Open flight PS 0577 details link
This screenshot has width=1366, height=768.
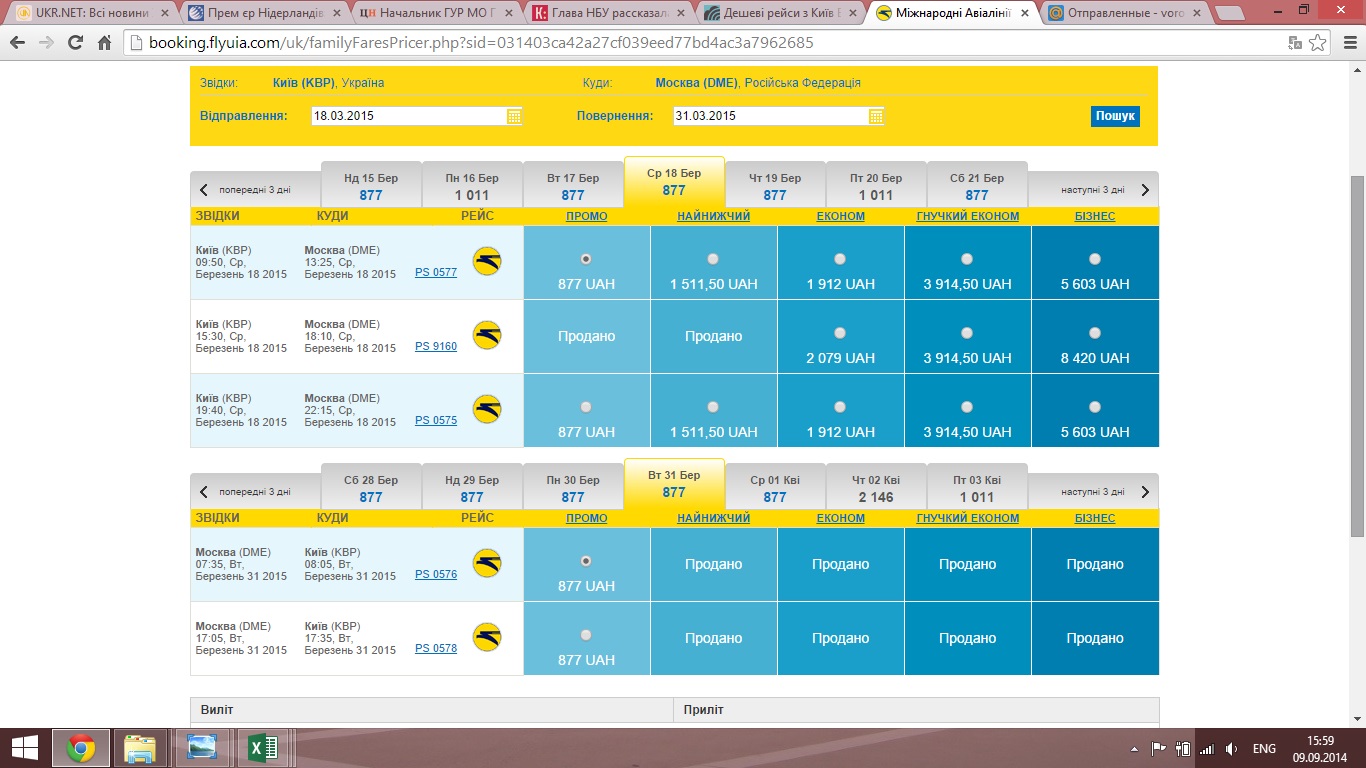pyautogui.click(x=436, y=272)
